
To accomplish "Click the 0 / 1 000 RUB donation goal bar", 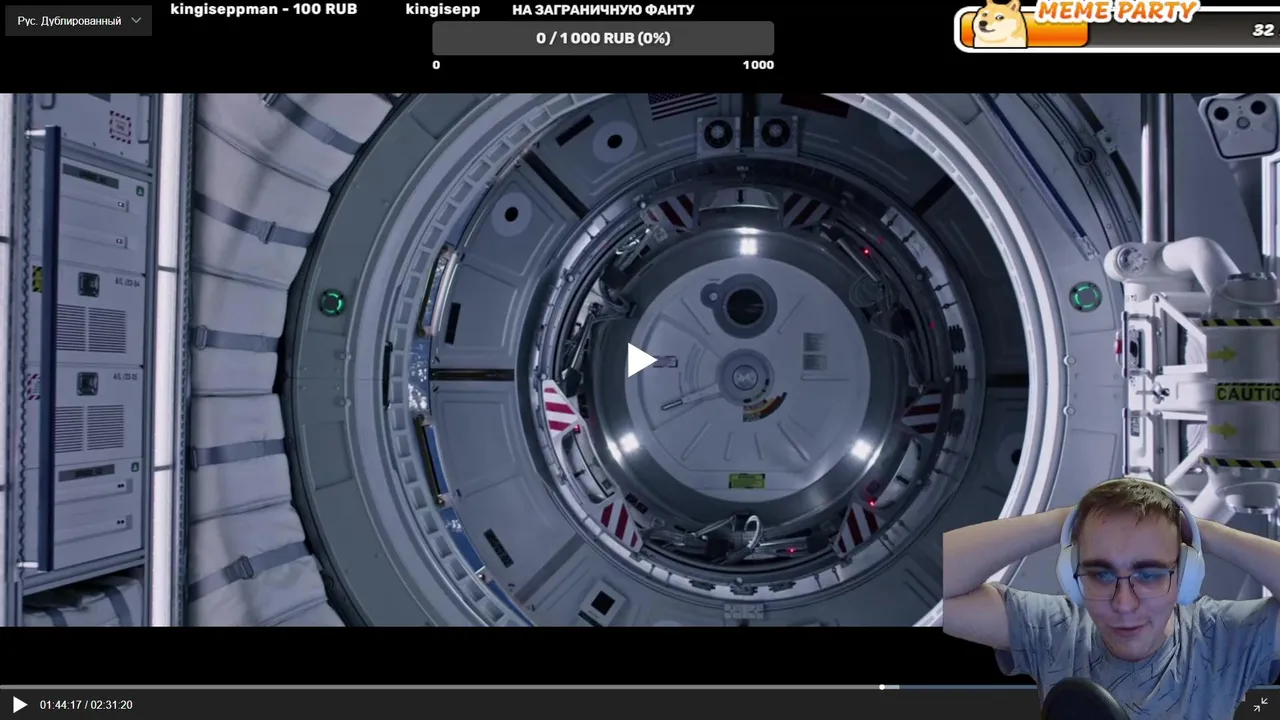I will 603,38.
